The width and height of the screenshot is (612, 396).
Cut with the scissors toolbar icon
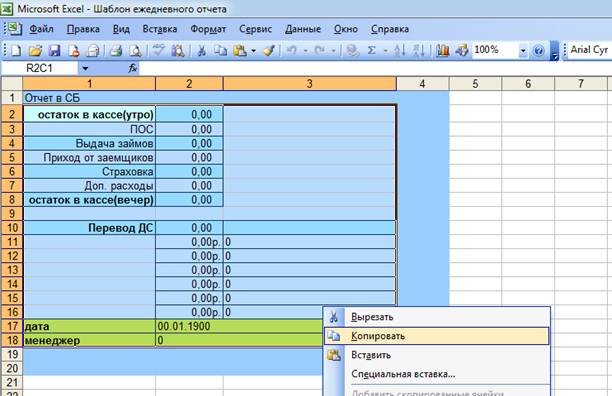(201, 51)
